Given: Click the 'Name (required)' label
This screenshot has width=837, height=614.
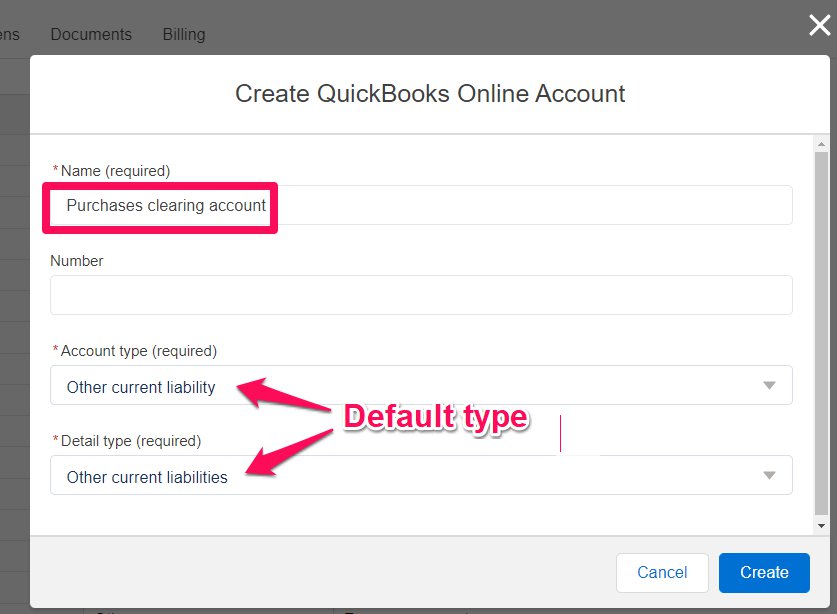Looking at the screenshot, I should [x=115, y=171].
